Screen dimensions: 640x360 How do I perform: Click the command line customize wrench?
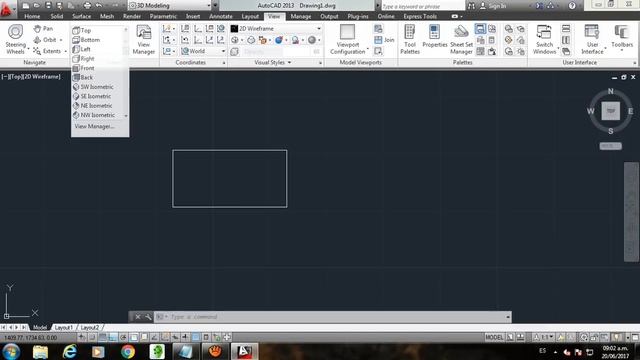click(x=148, y=317)
